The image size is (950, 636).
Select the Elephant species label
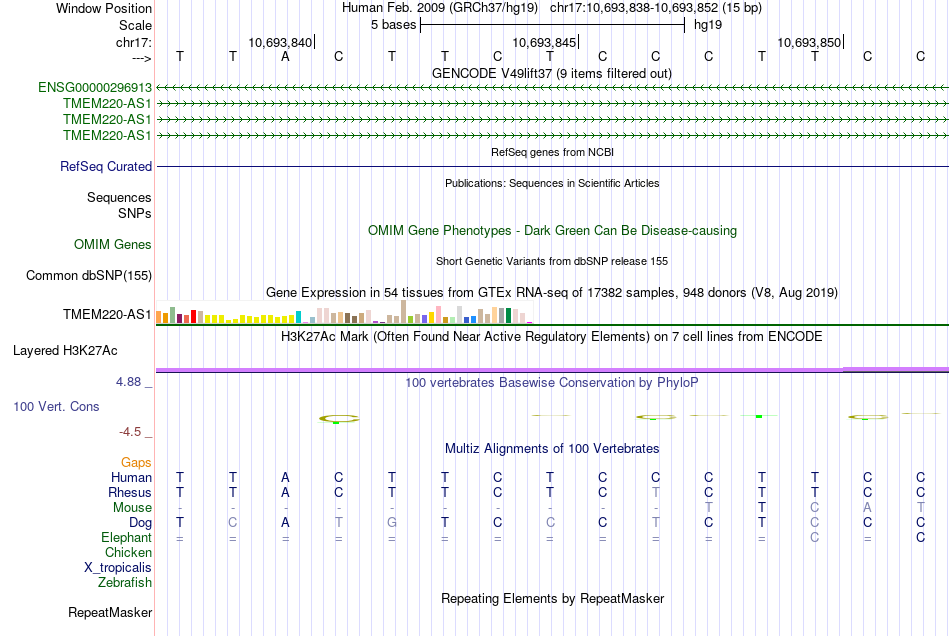pos(126,538)
